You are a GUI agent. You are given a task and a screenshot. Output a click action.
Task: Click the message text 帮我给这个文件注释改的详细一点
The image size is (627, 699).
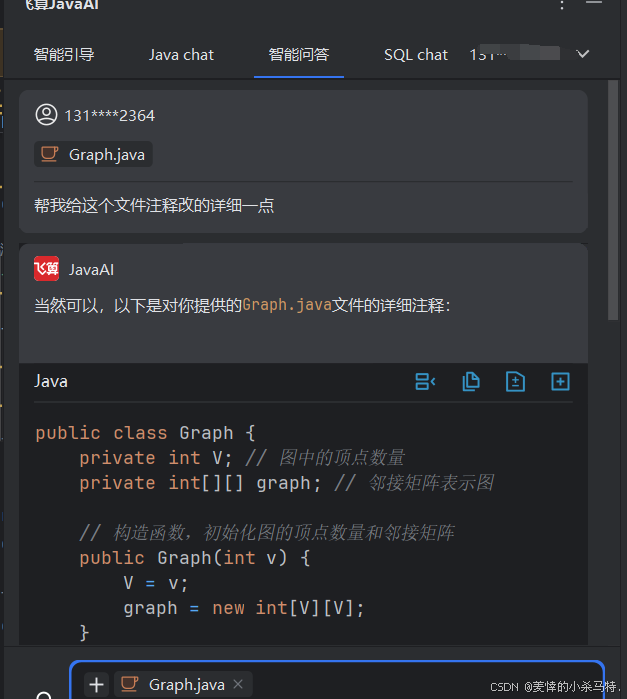point(154,206)
